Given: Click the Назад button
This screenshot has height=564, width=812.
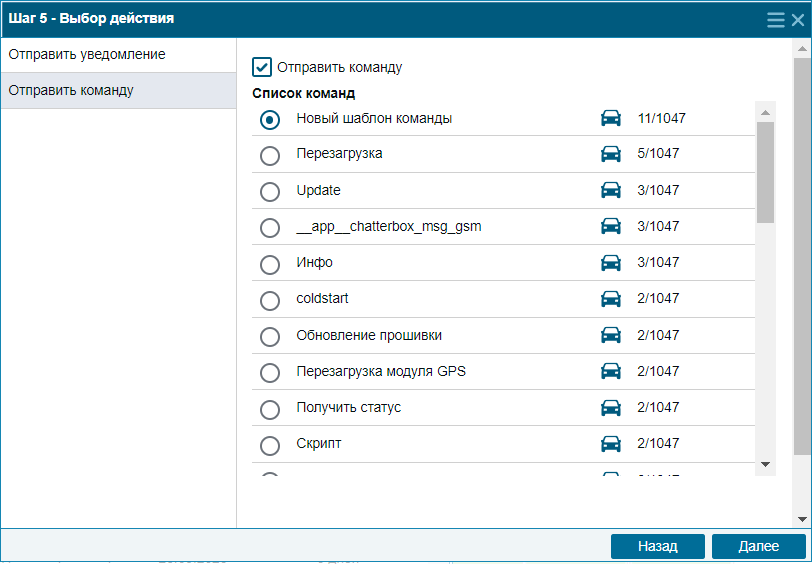Looking at the screenshot, I should click(658, 546).
